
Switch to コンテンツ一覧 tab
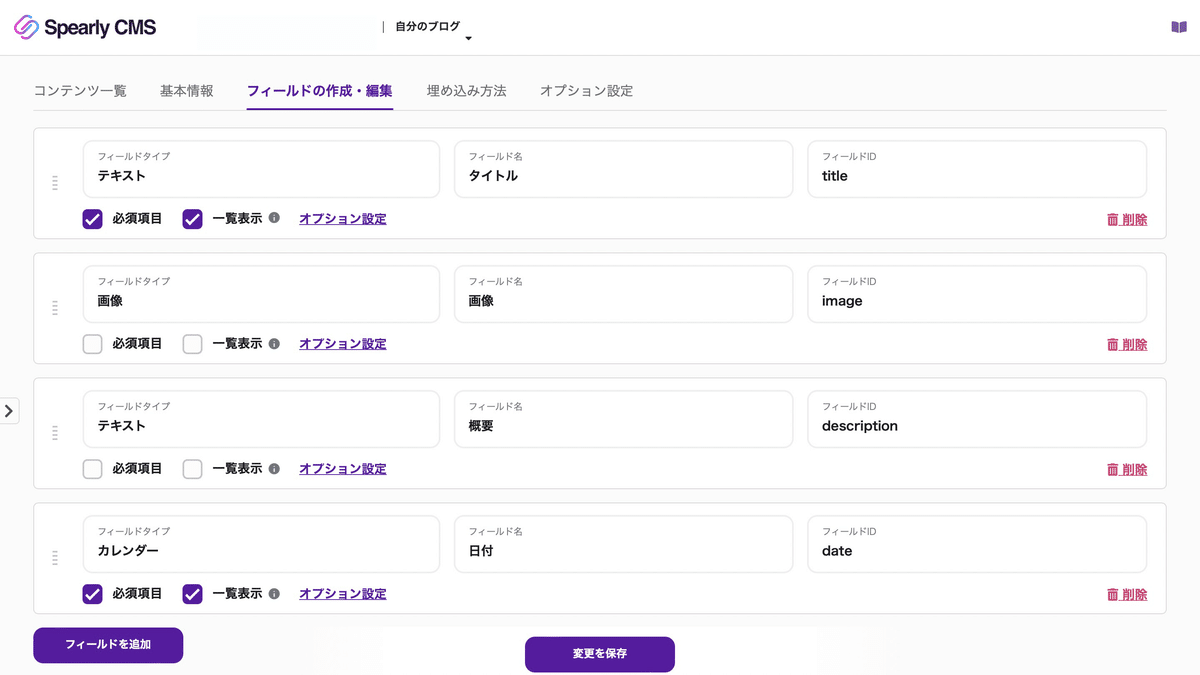[x=80, y=90]
